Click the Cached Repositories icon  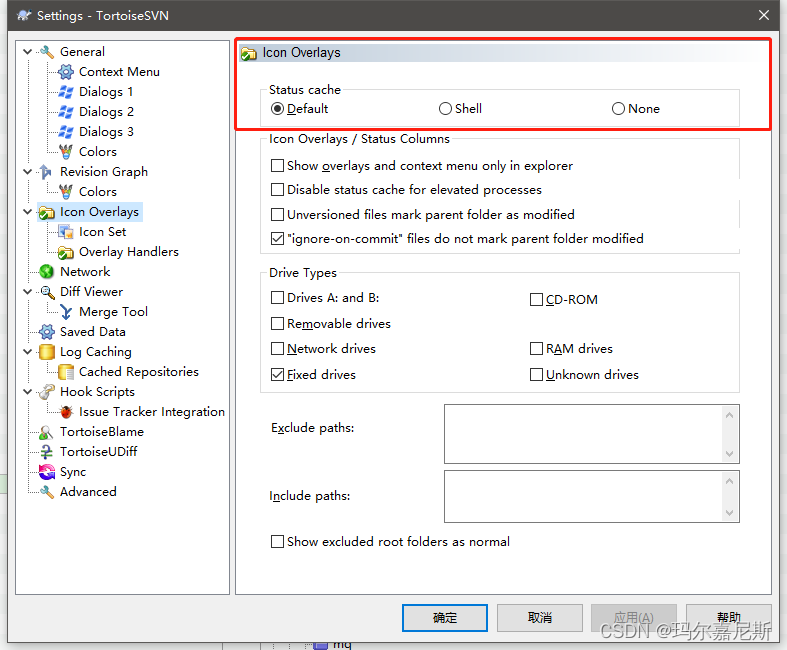click(x=66, y=372)
